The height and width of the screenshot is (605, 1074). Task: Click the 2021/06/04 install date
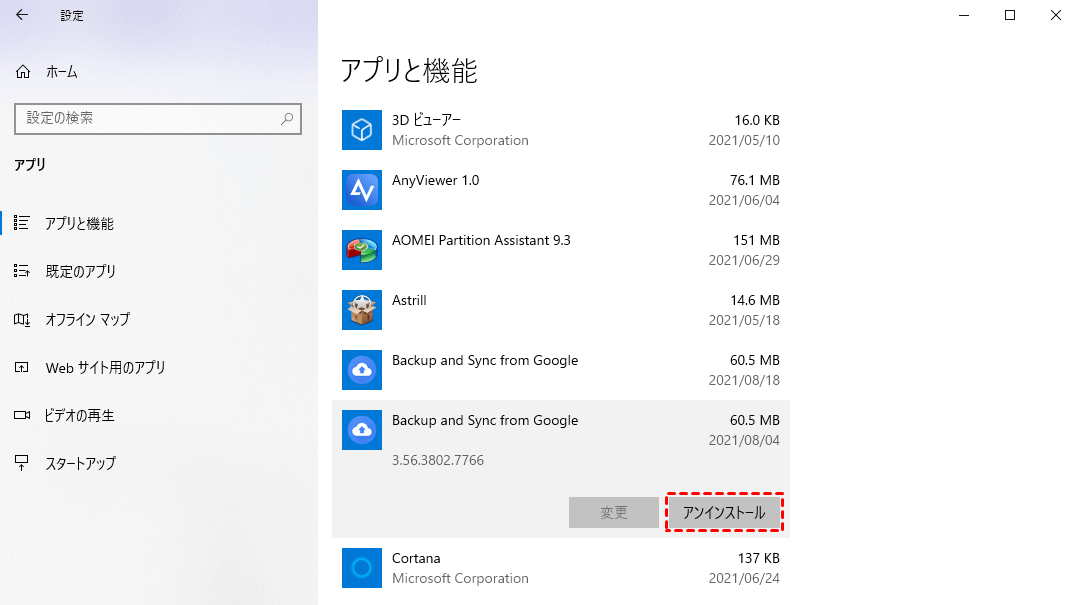tap(744, 200)
